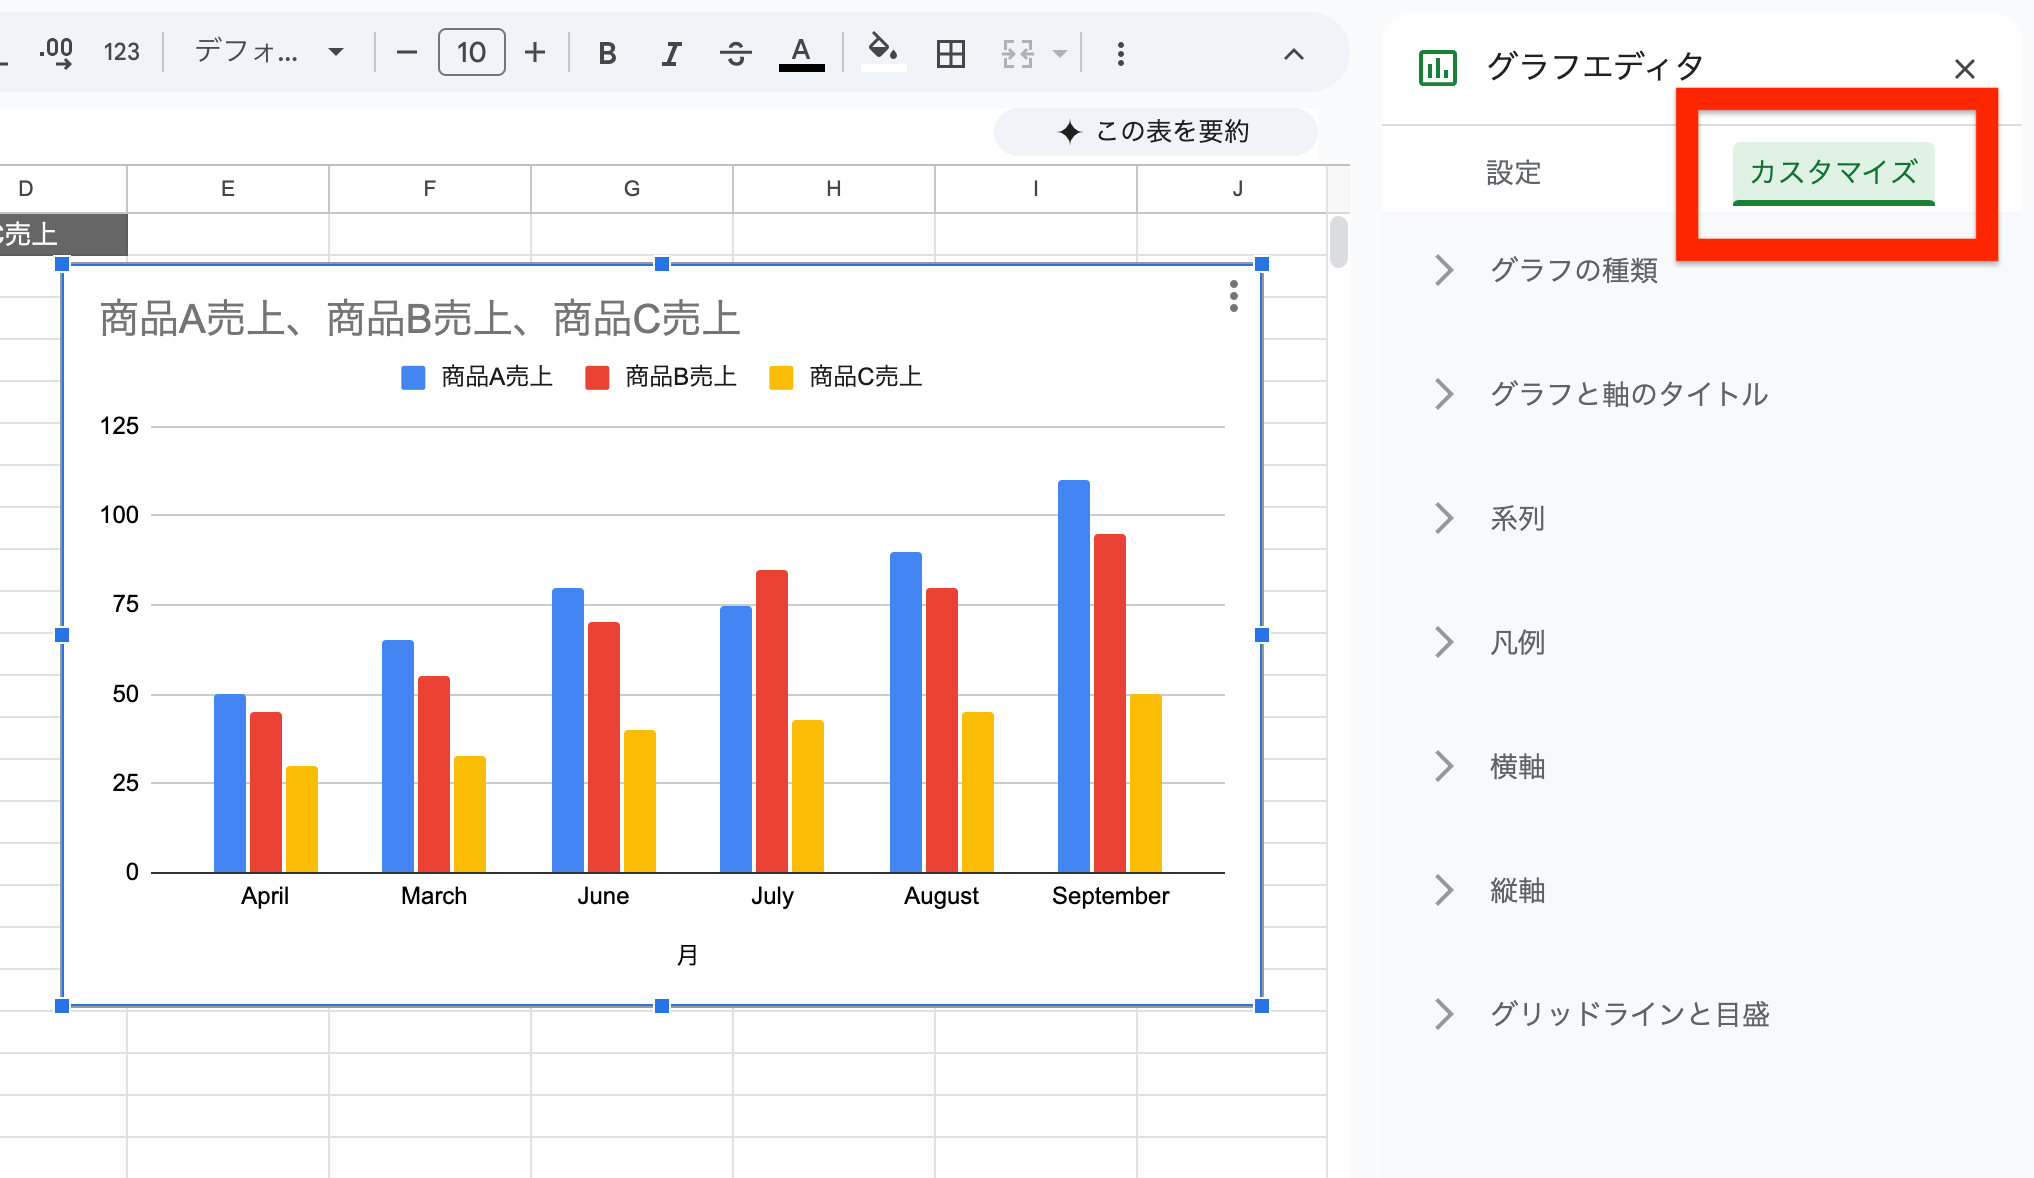Click the decrease decimal places icon
The height and width of the screenshot is (1178, 2034).
click(57, 52)
